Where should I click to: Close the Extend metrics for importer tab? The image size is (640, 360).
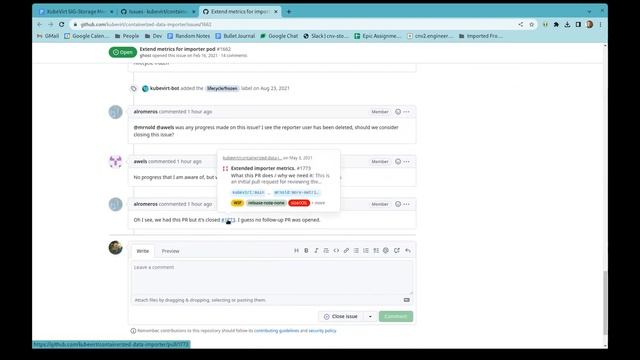276,11
